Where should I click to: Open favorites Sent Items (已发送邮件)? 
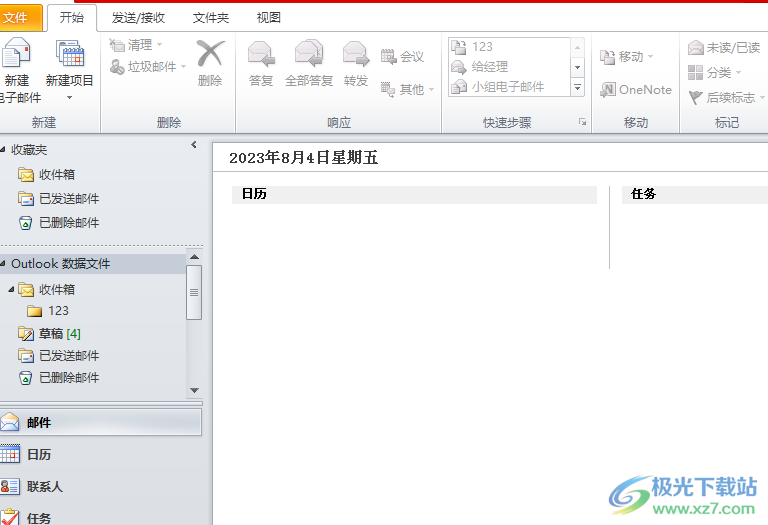[59, 198]
